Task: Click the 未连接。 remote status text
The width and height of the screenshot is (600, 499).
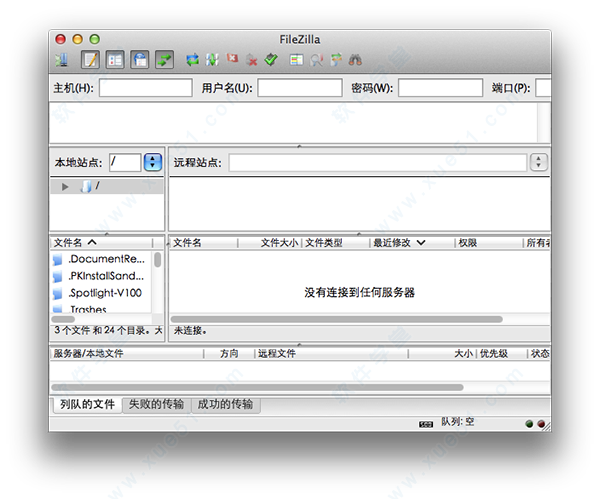Action: (x=190, y=331)
